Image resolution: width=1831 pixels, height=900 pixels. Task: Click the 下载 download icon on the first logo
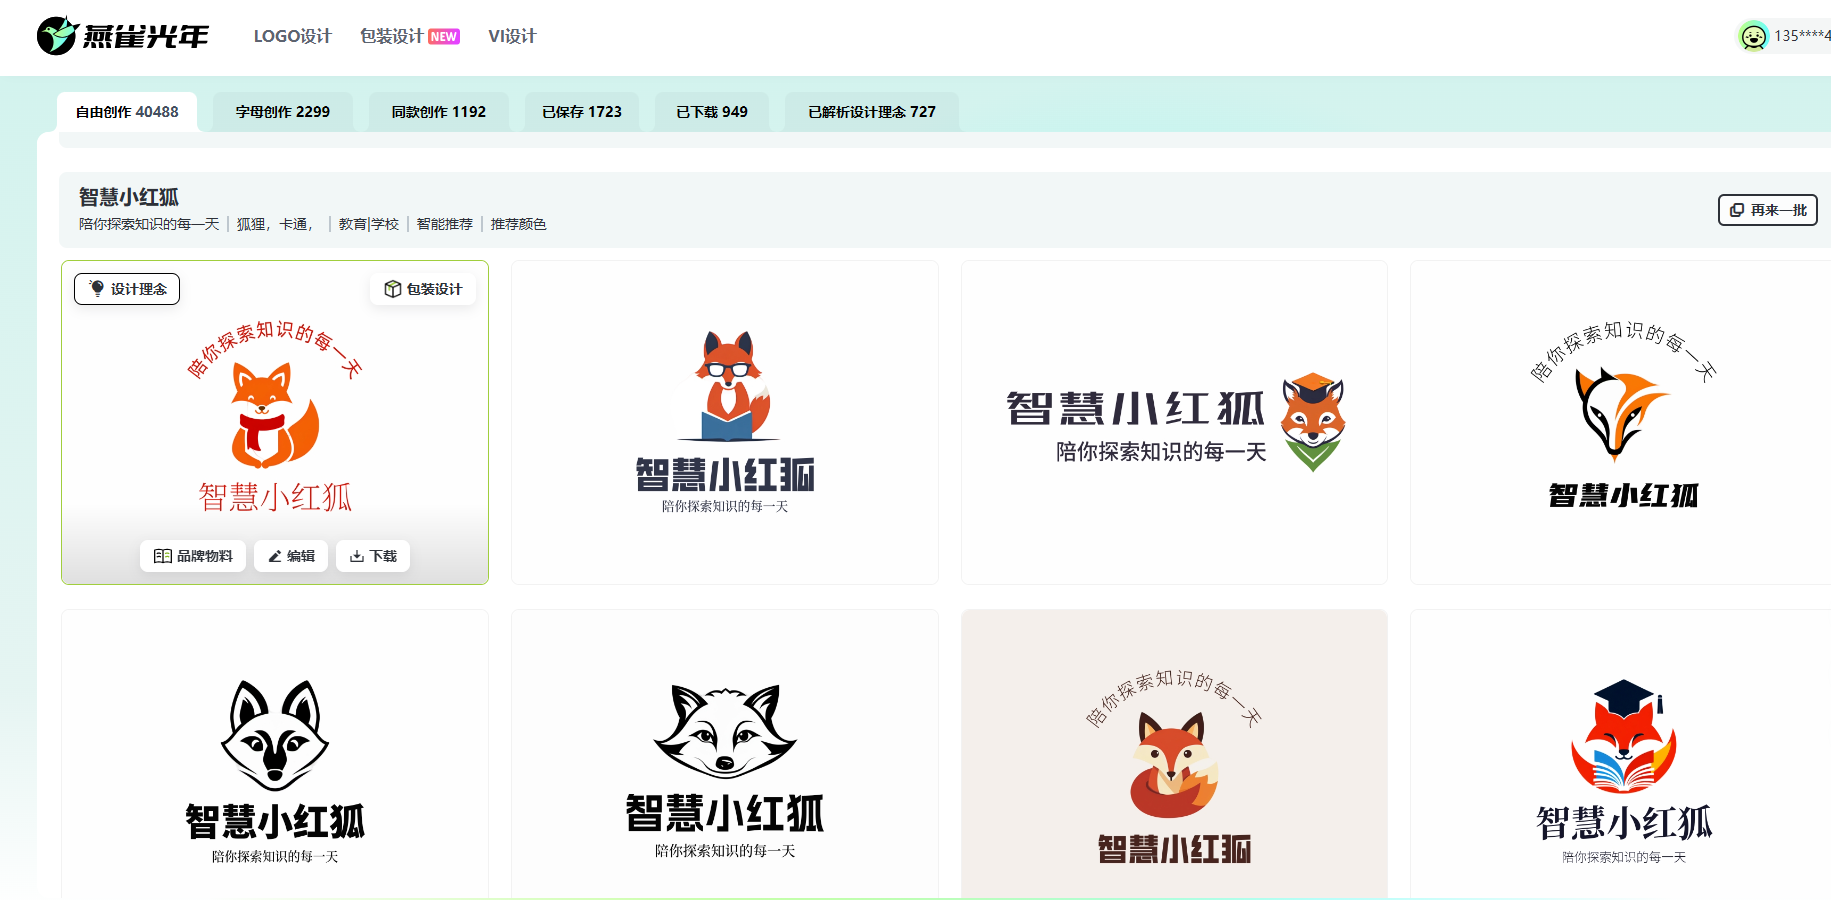[372, 556]
